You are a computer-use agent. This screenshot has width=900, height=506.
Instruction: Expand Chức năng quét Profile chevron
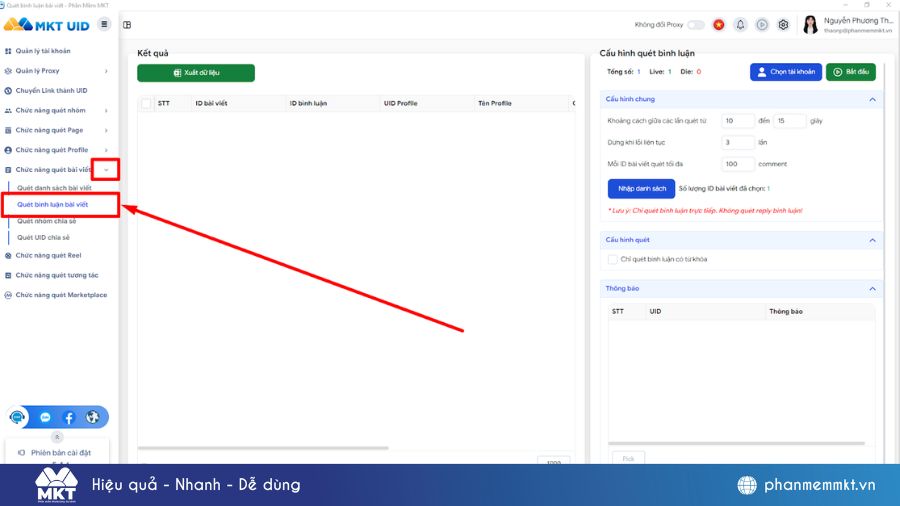tap(106, 150)
